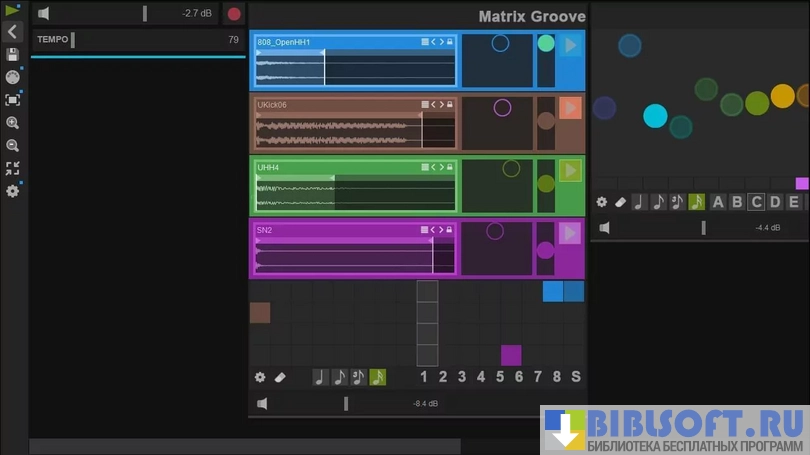
Task: Preview the UKick06 sample with its play button
Action: pyautogui.click(x=570, y=108)
